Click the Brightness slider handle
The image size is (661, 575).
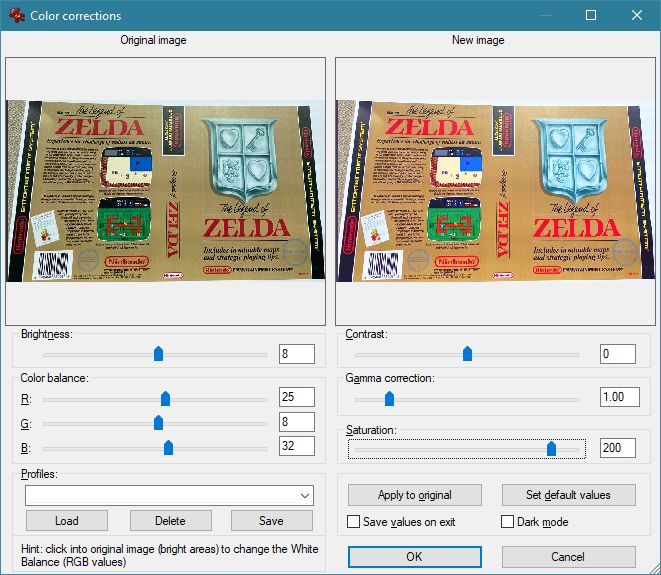click(158, 353)
